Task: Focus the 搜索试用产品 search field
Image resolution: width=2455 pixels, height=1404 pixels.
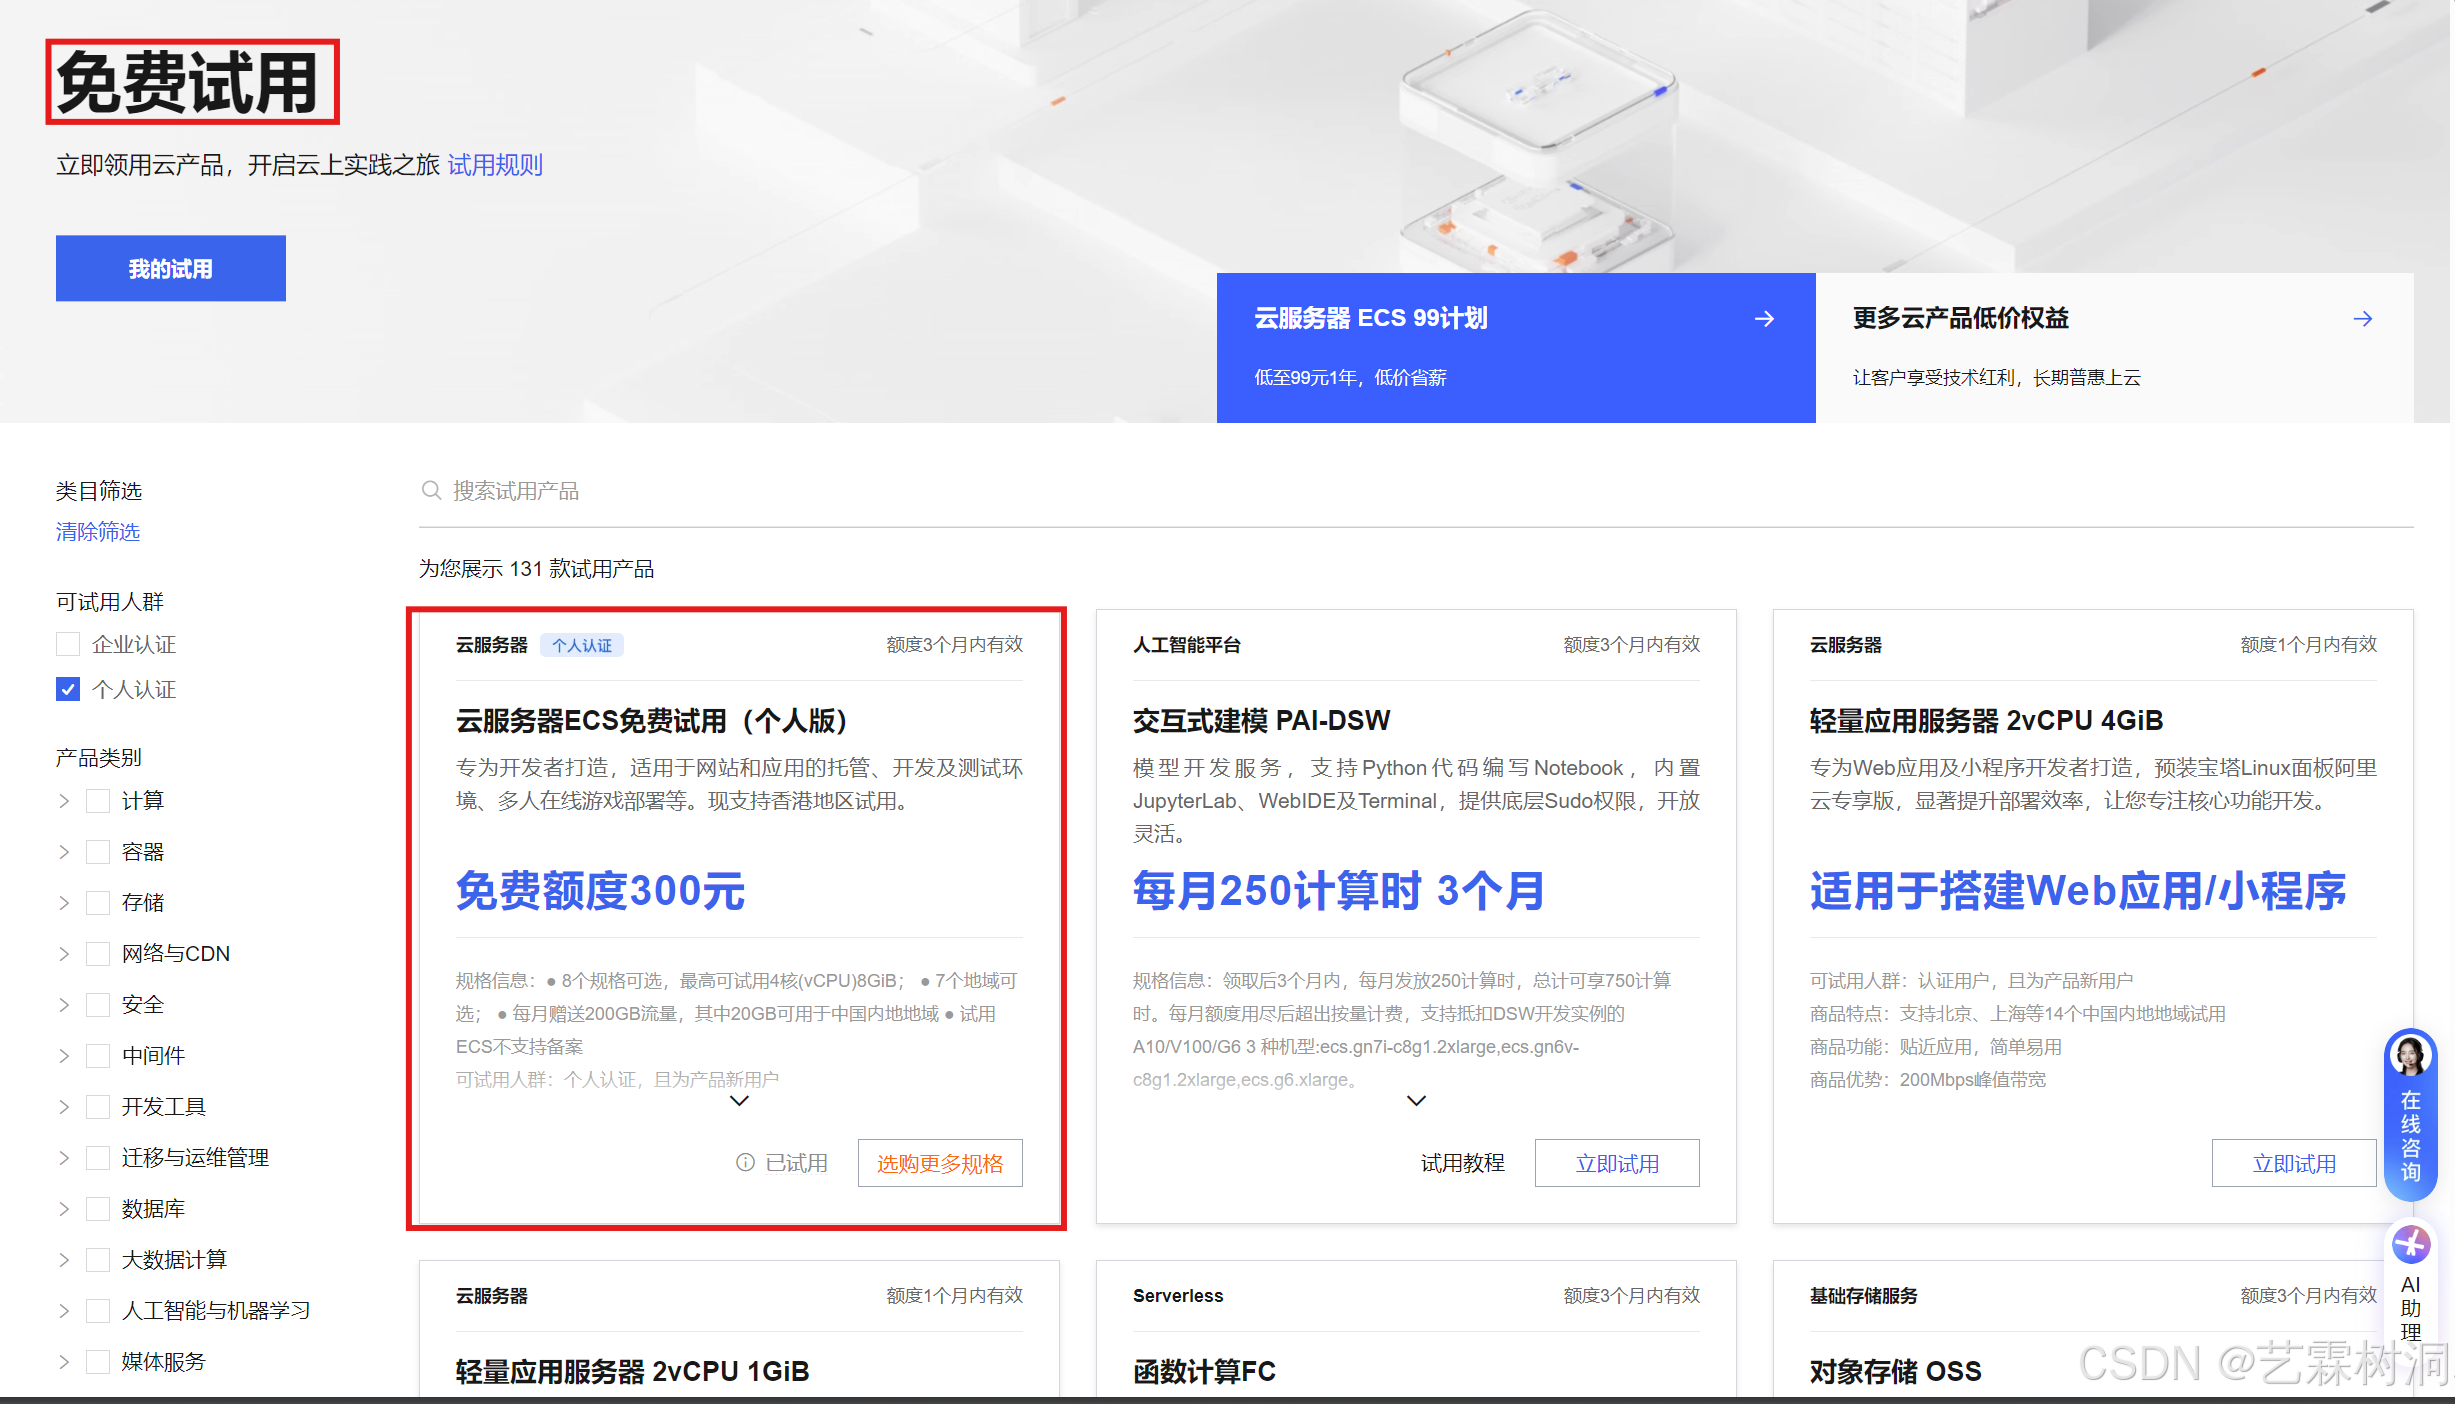Action: [1416, 490]
